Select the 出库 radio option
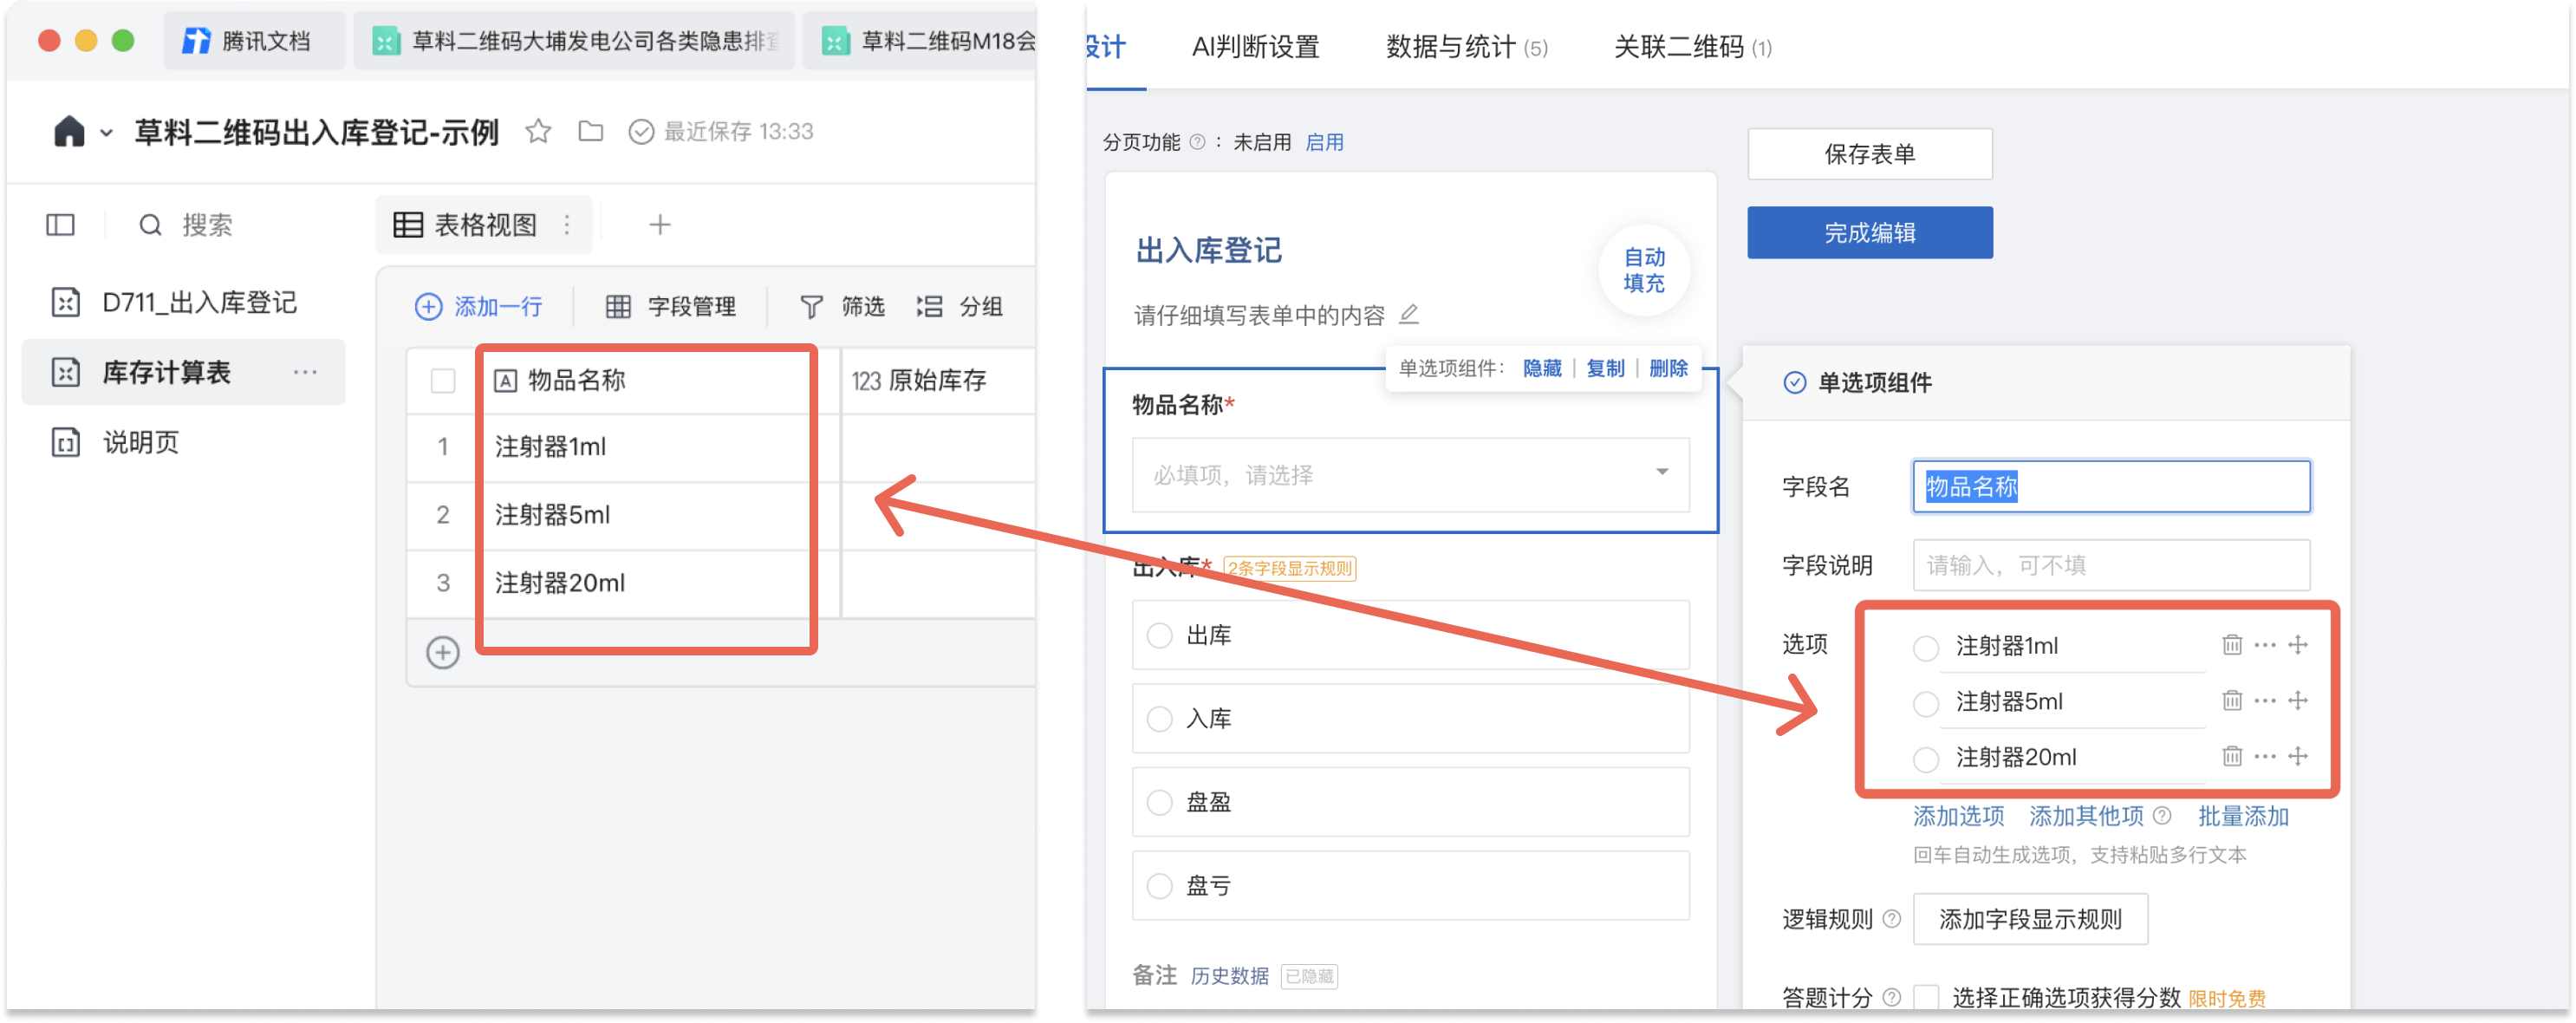Image resolution: width=2576 pixels, height=1023 pixels. point(1159,635)
